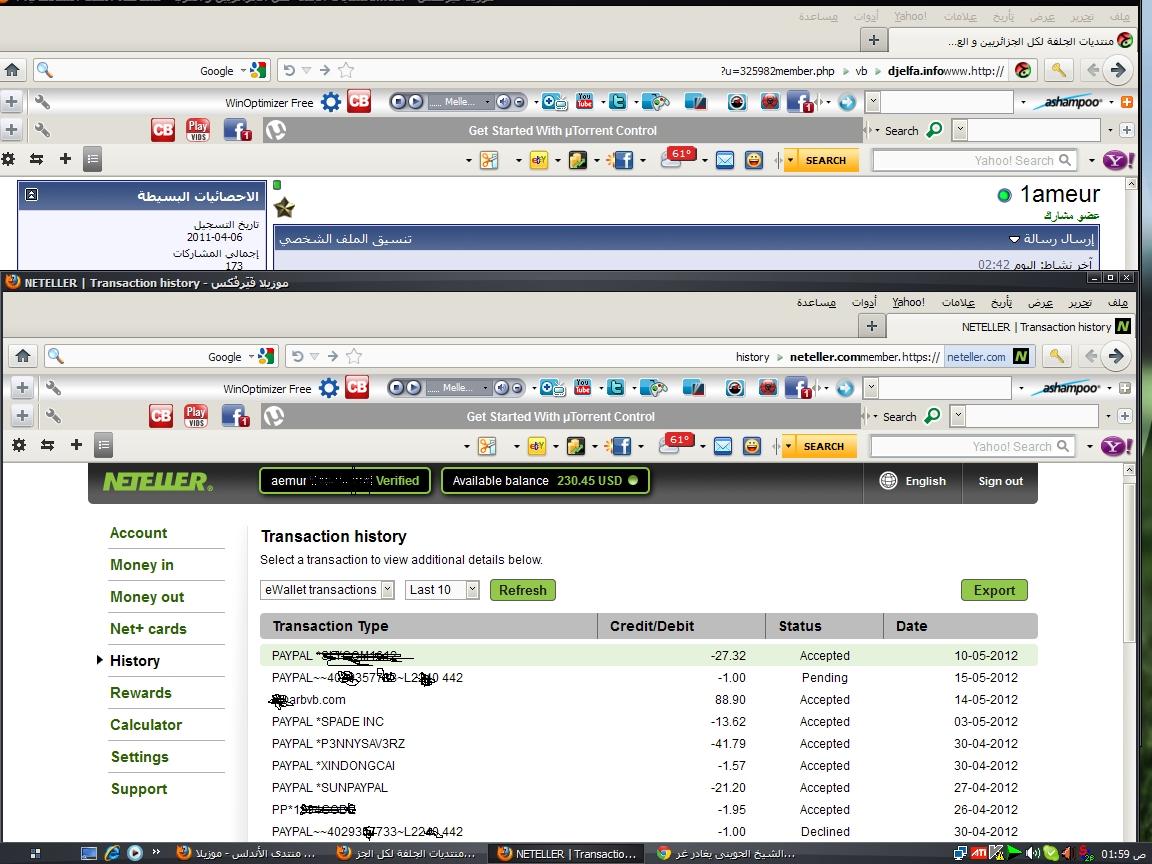Click the reload arrow in the Neteller window

click(x=297, y=356)
